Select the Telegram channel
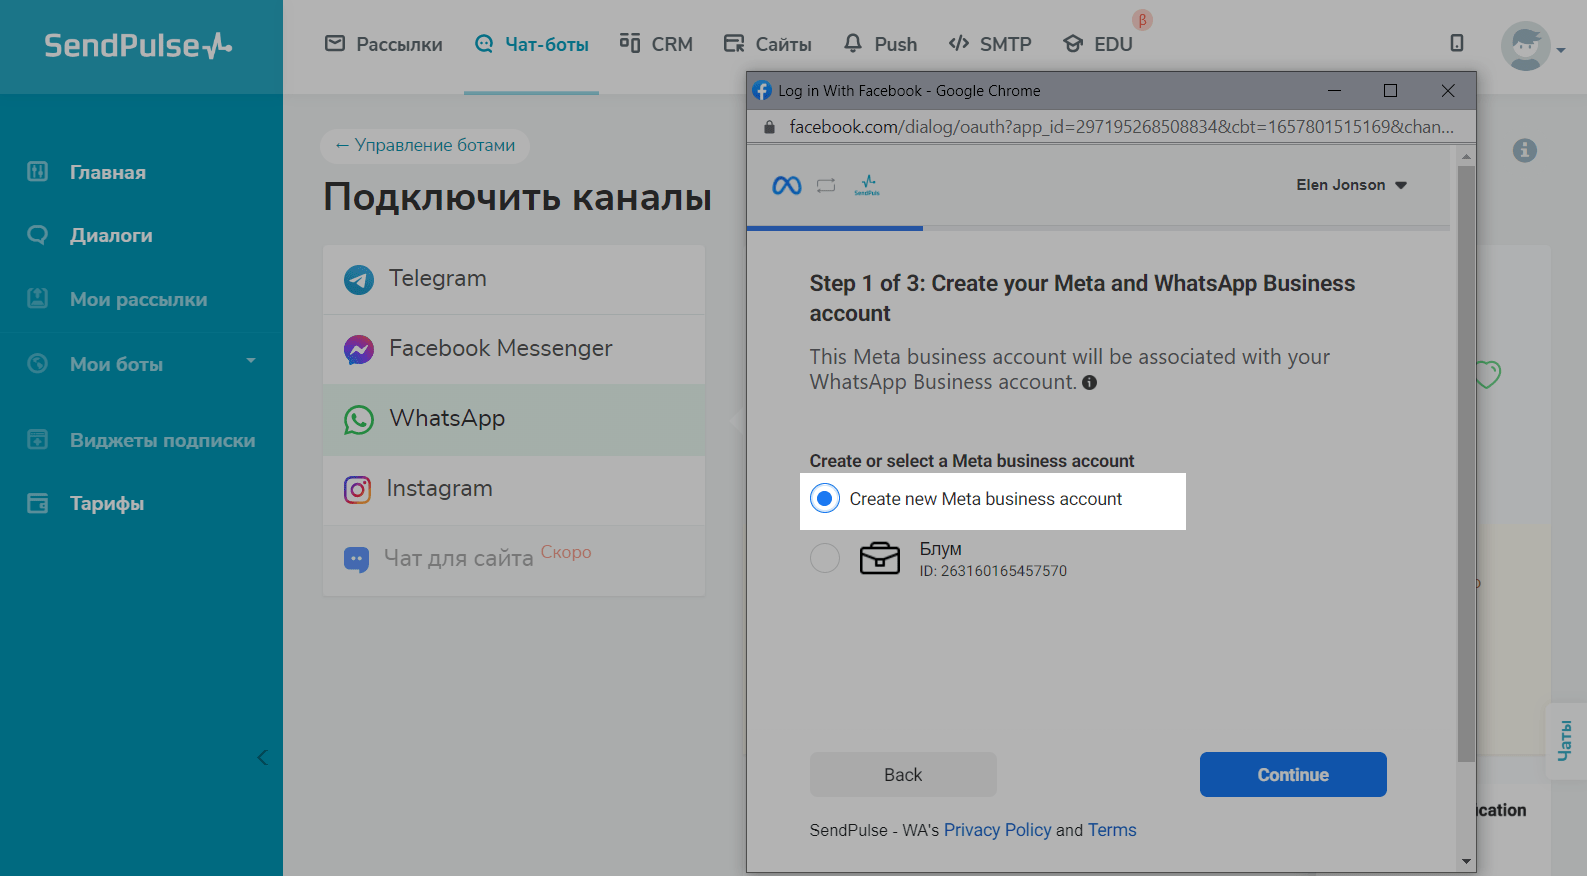The image size is (1587, 876). pos(514,279)
